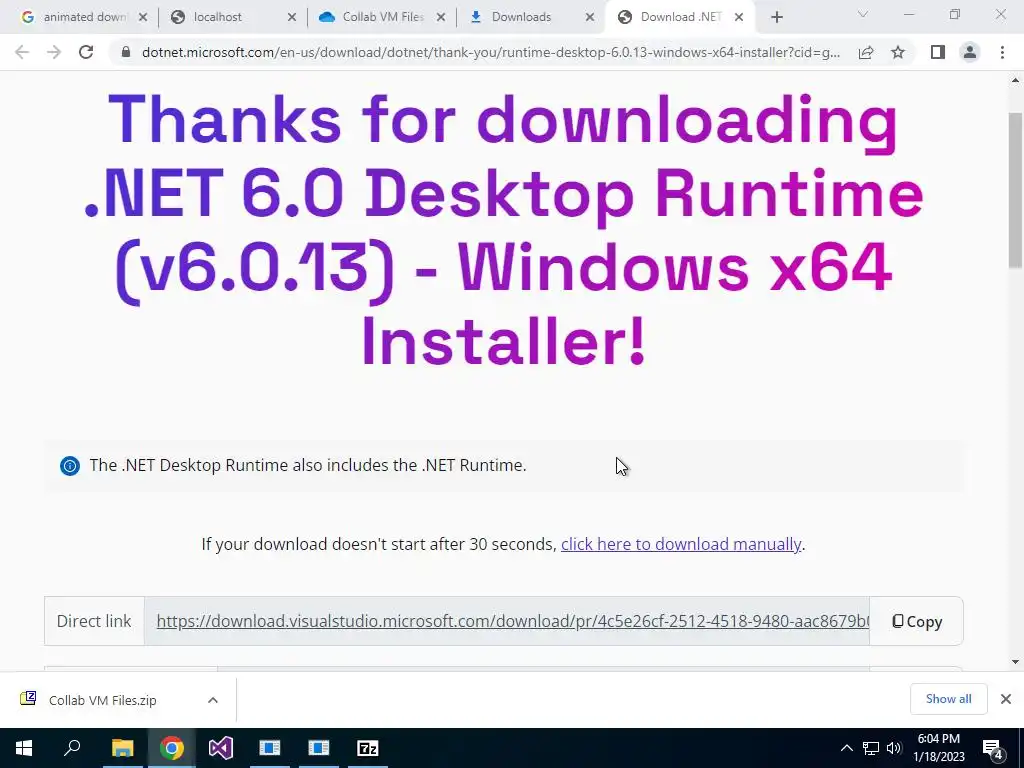Screen dimensions: 1024x768
Task: Open the tab search chevron
Action: tap(863, 14)
